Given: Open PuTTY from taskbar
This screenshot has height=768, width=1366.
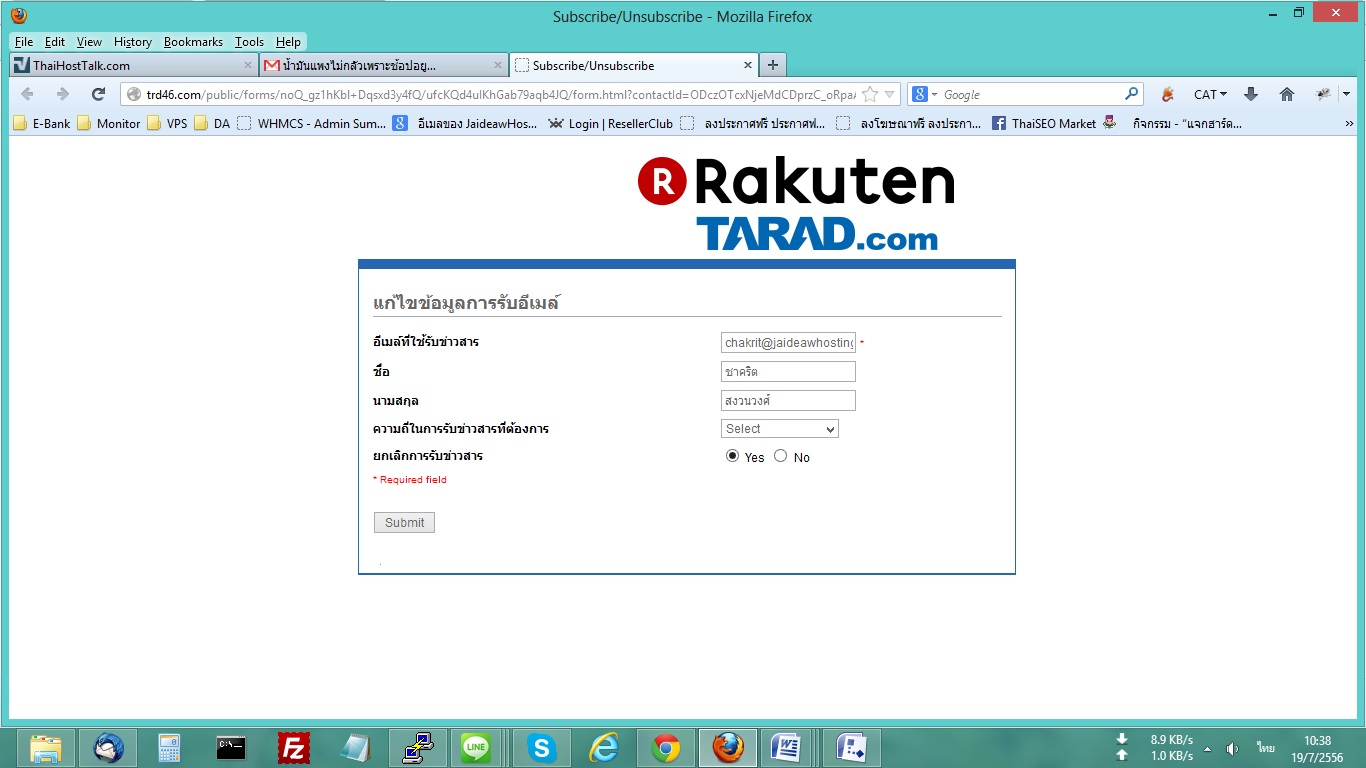Looking at the screenshot, I should 417,748.
